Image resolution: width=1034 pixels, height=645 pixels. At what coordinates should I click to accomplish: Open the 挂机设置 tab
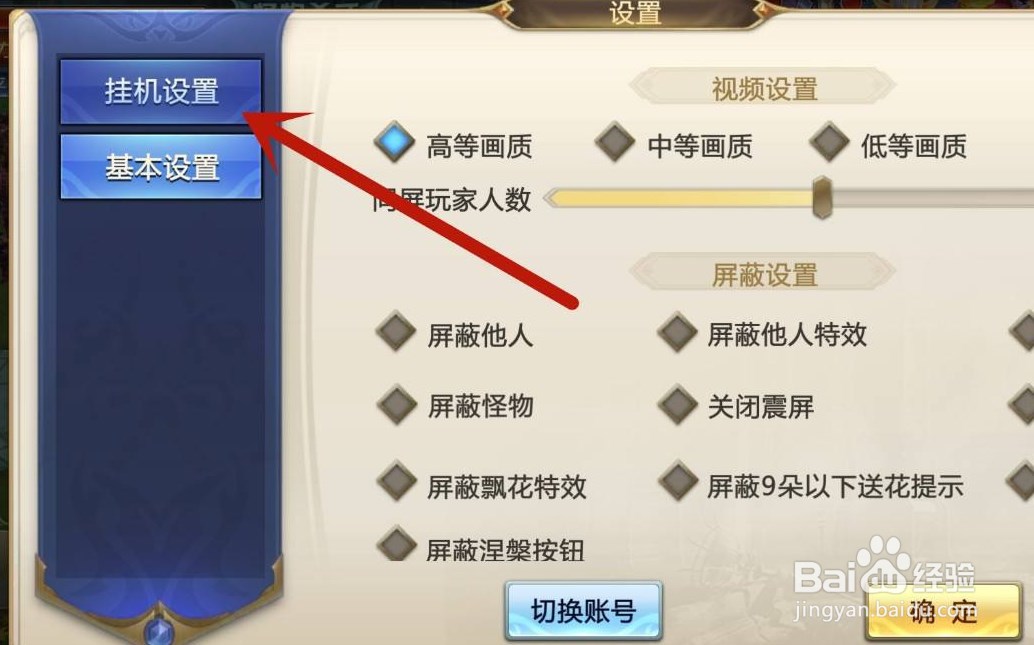[161, 91]
